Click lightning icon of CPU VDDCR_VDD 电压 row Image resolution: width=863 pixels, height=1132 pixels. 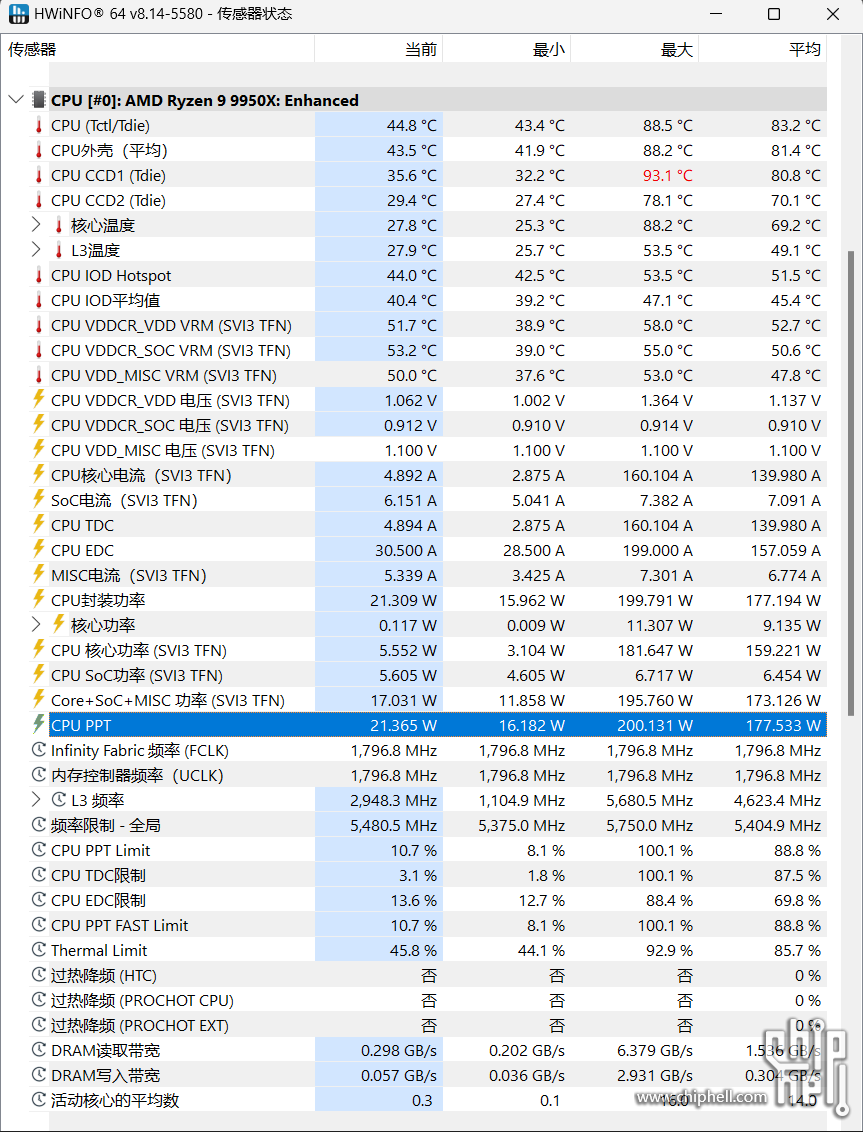click(x=39, y=400)
